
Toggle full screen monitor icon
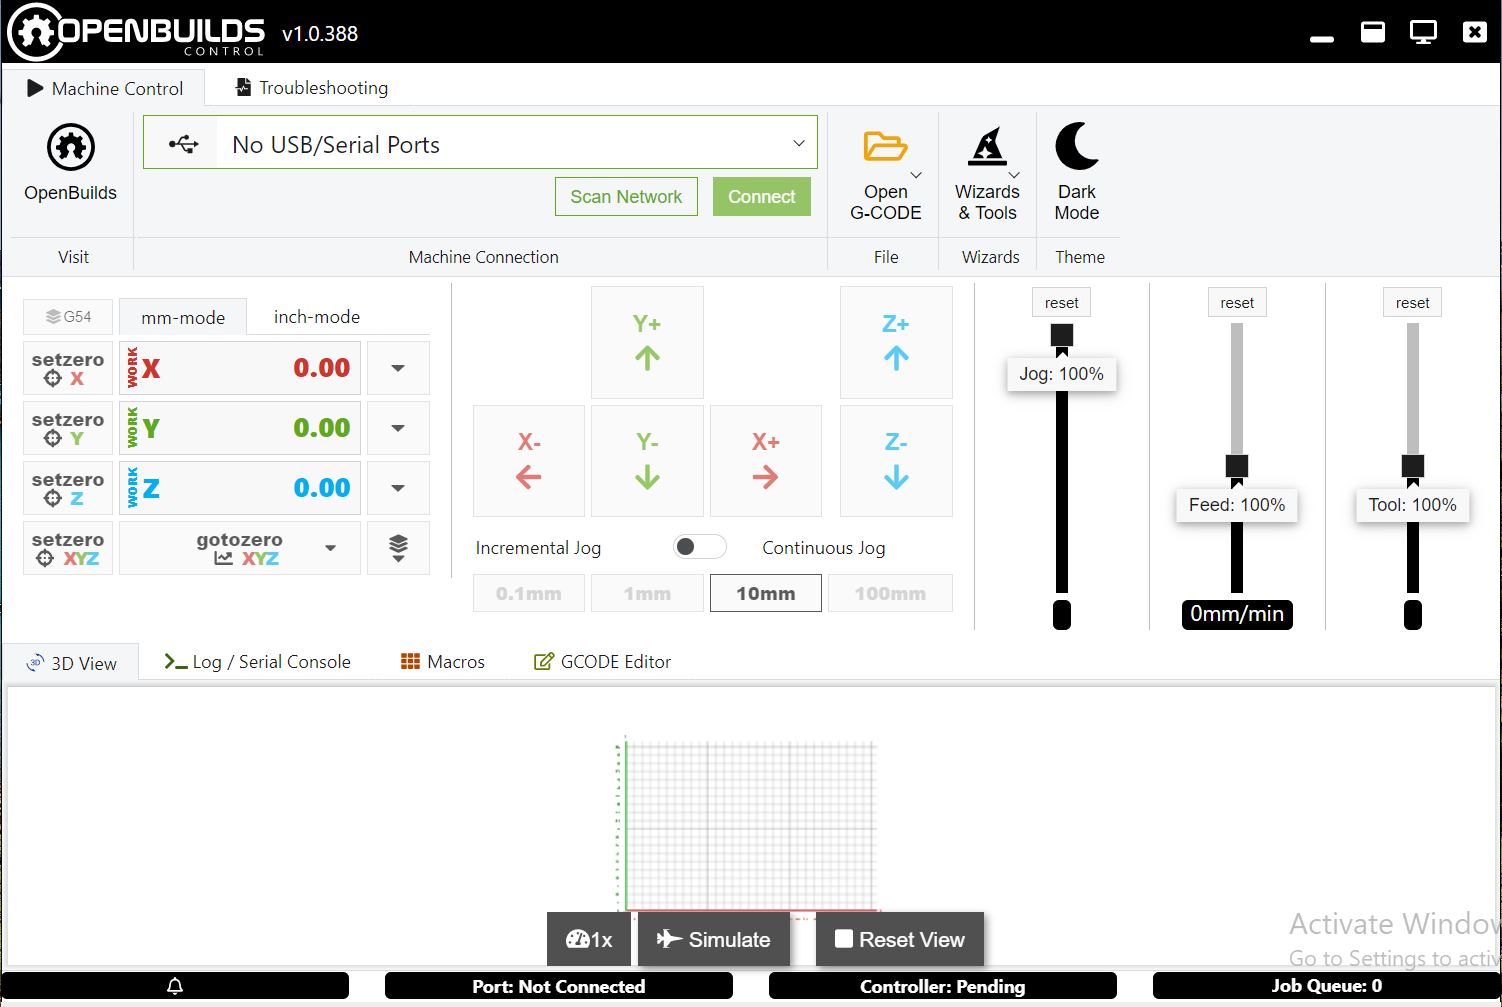[x=1423, y=32]
